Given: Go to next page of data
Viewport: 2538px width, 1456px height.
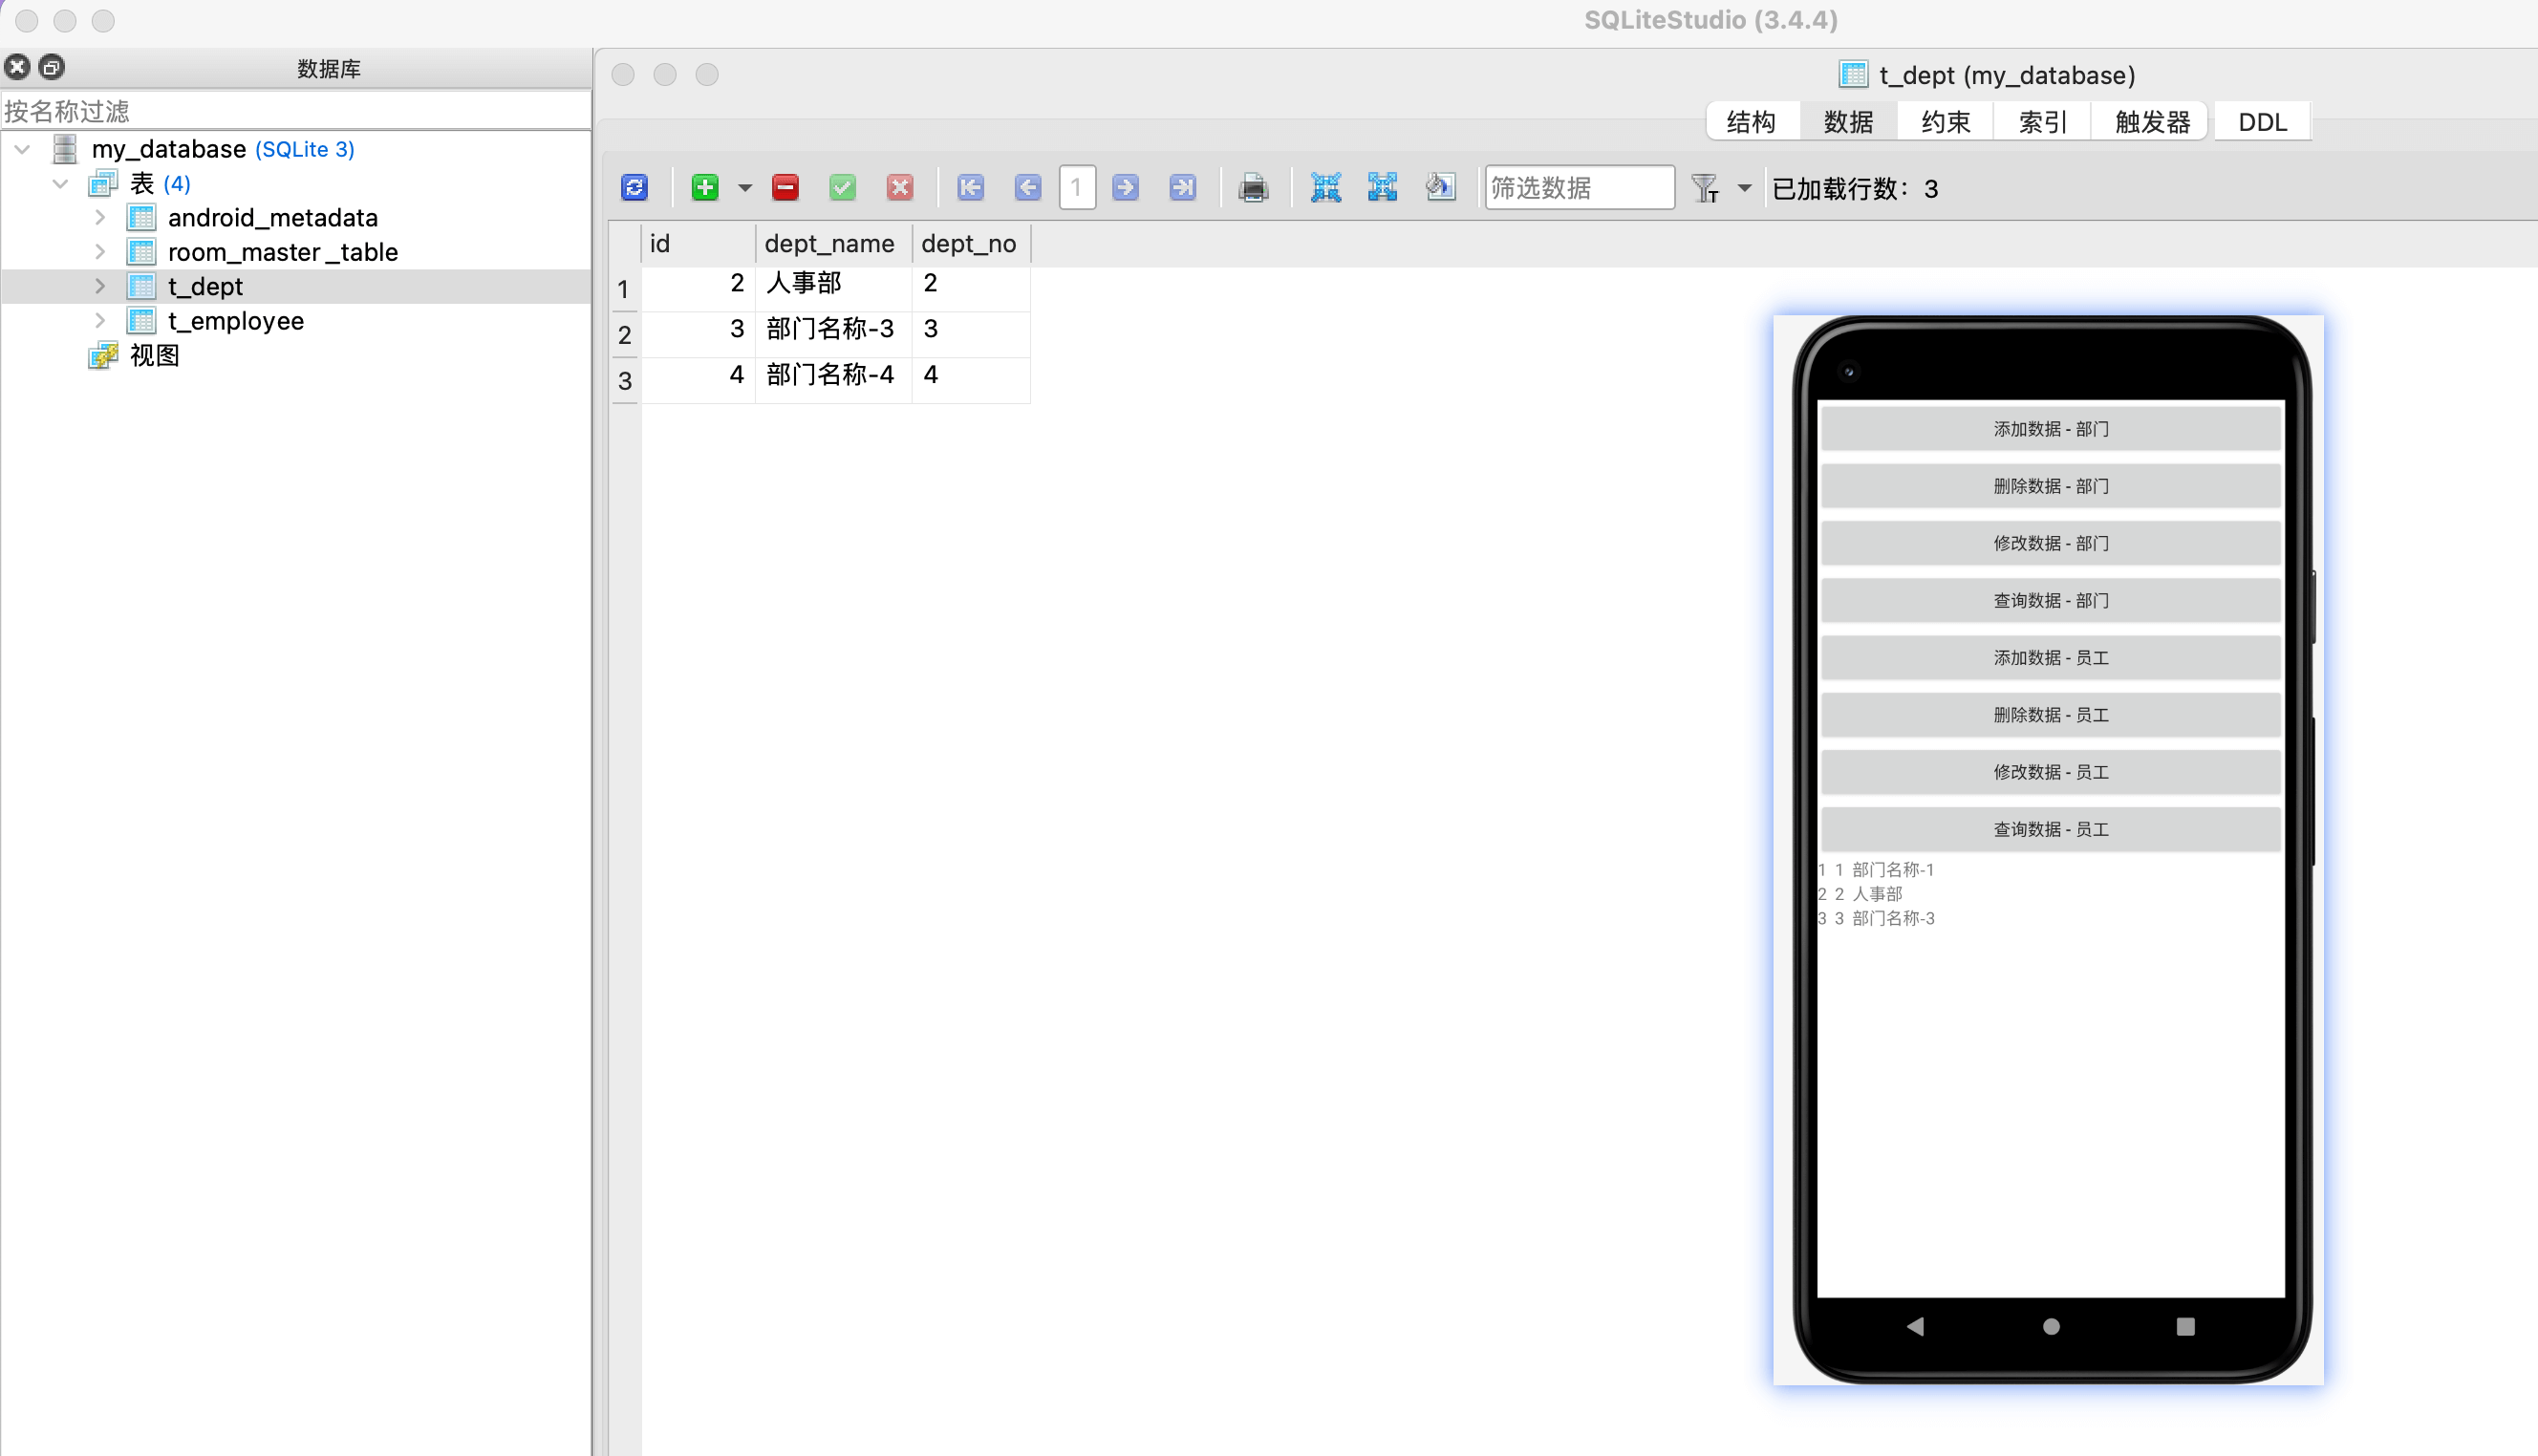Looking at the screenshot, I should (1125, 187).
